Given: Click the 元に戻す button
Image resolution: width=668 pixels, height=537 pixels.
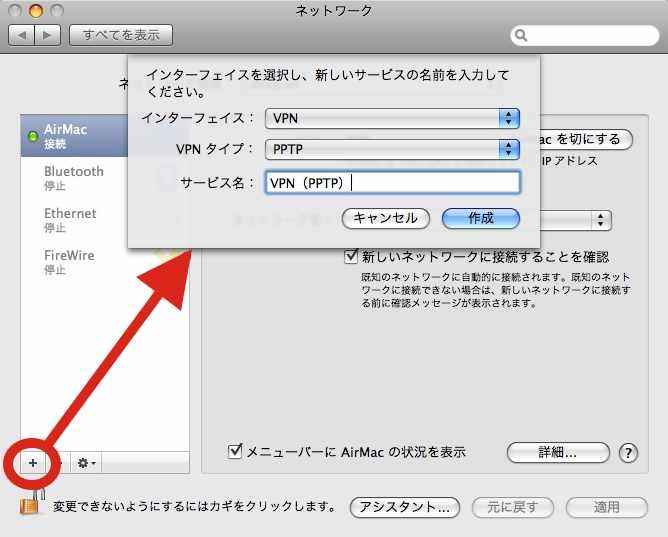Looking at the screenshot, I should click(513, 507).
